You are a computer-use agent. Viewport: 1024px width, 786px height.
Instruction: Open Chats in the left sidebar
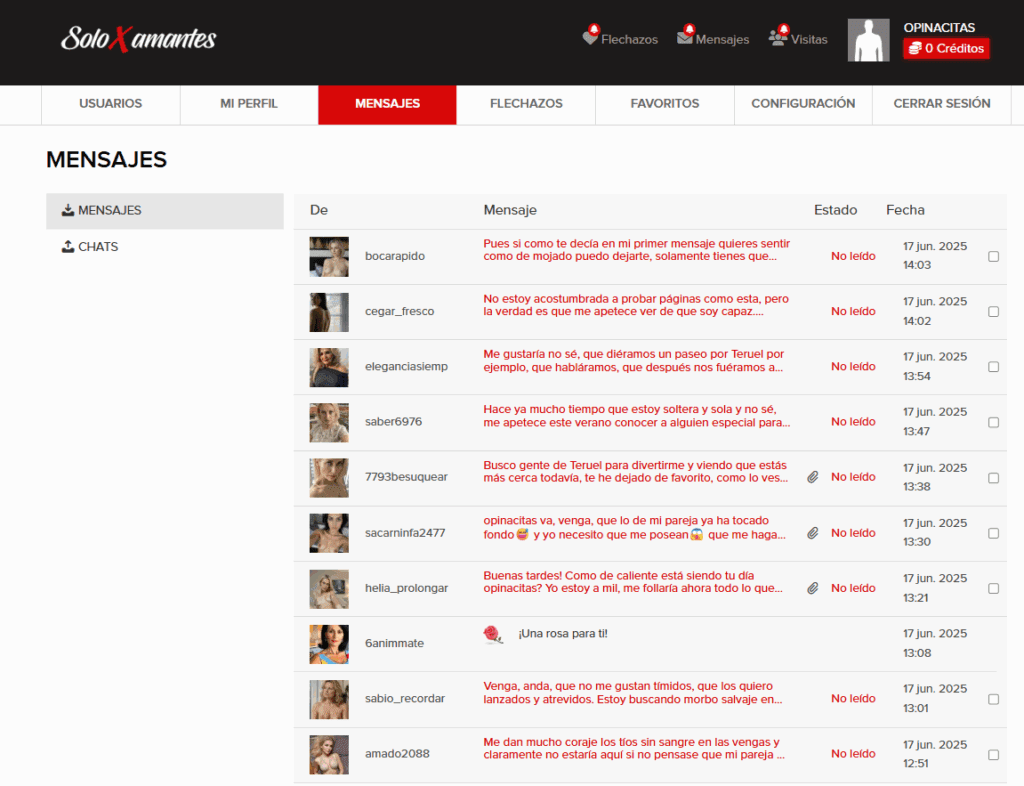[x=97, y=247]
